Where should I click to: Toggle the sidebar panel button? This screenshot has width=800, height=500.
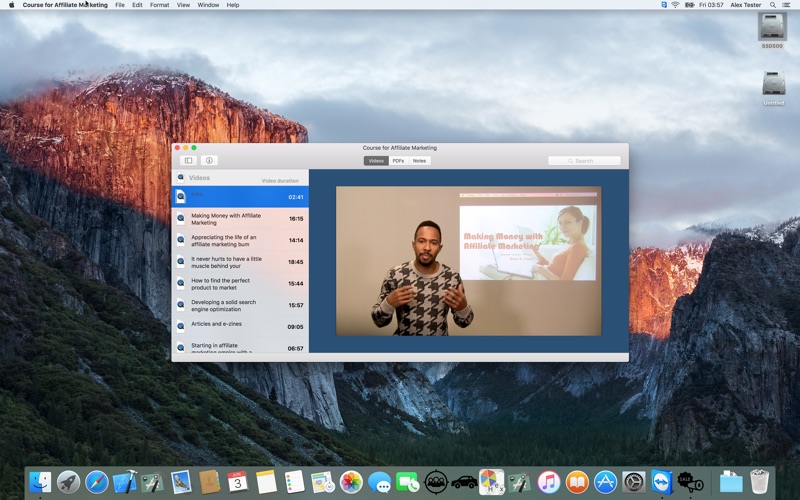187,160
